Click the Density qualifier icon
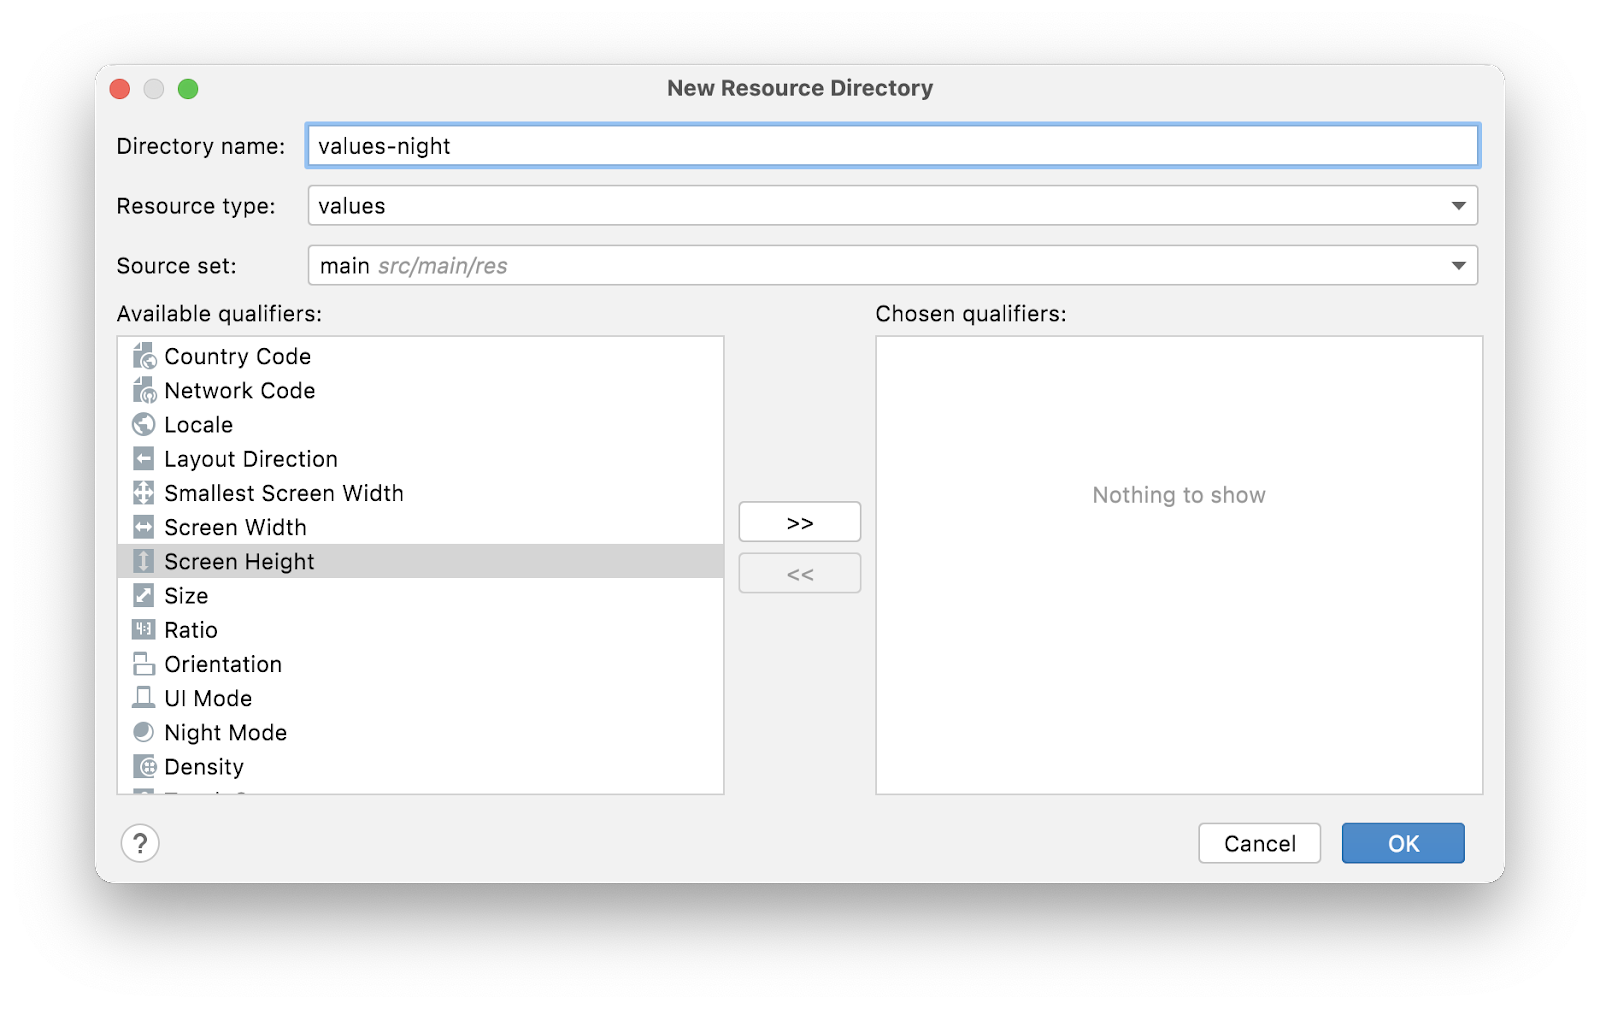 click(x=144, y=767)
